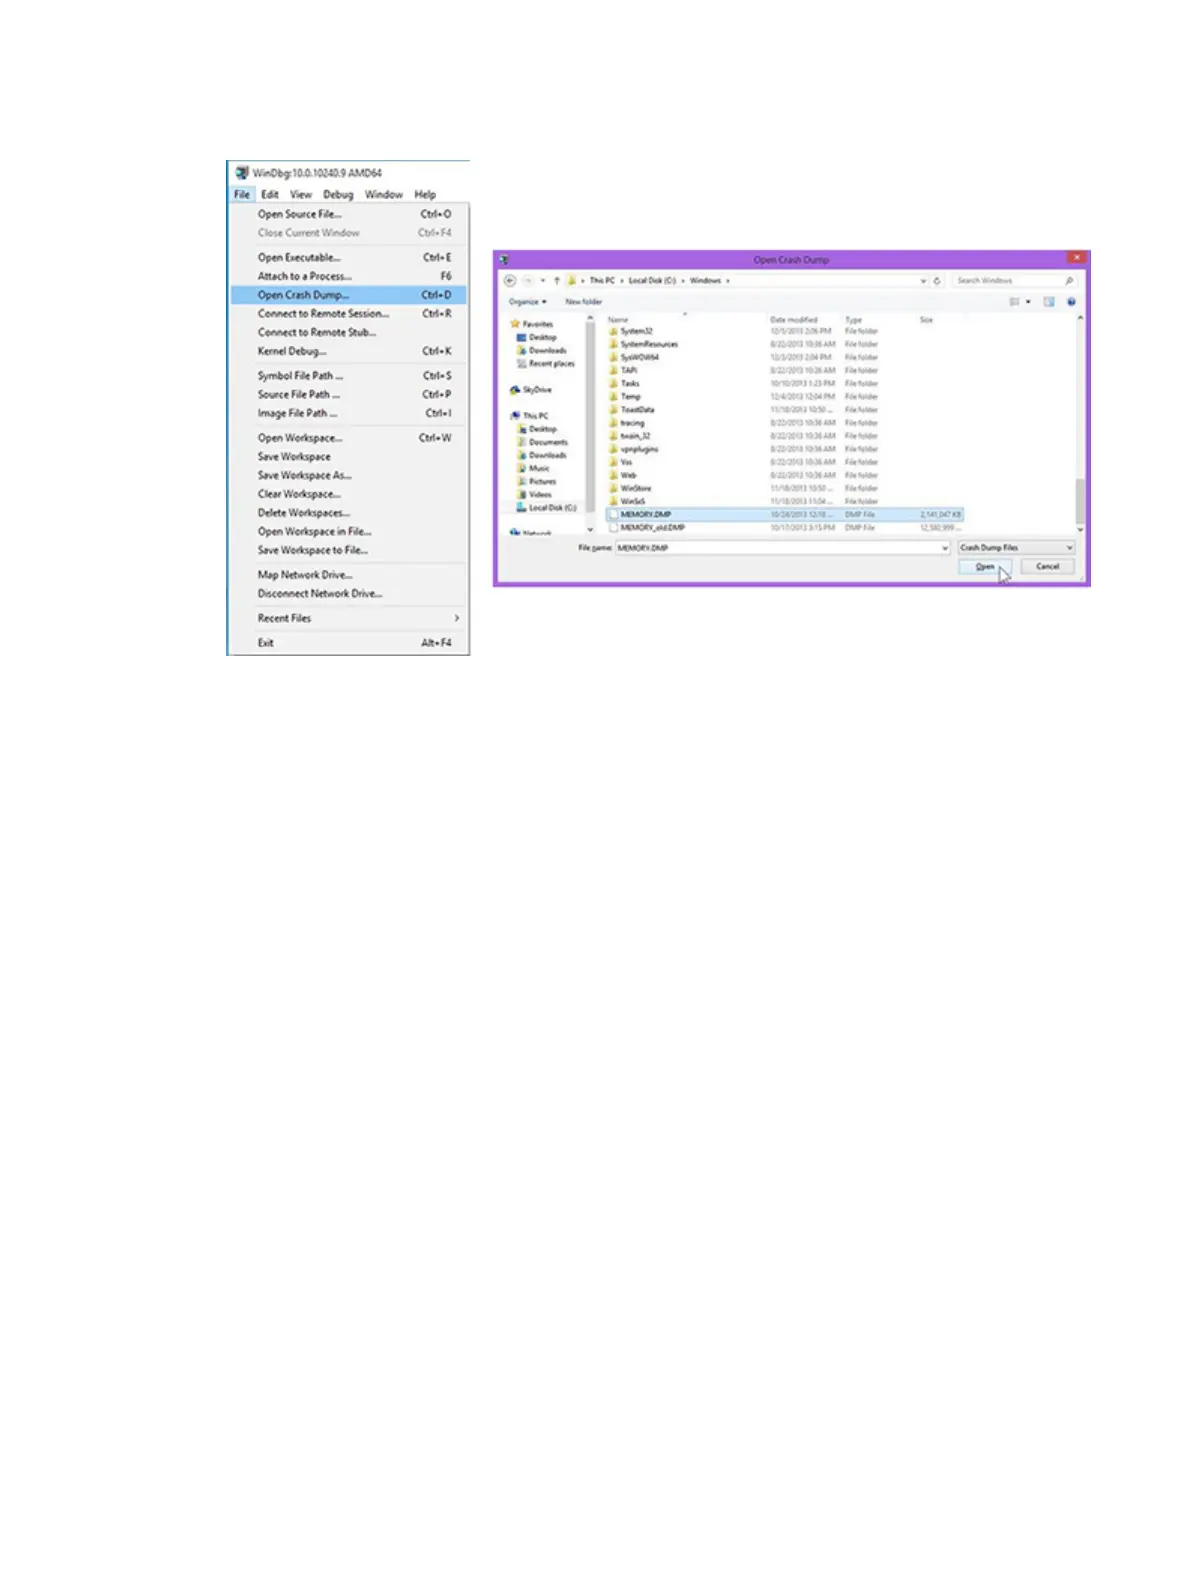Screen dimensions: 1189x1584
Task: Sort by Date modified column header
Action: [x=794, y=320]
